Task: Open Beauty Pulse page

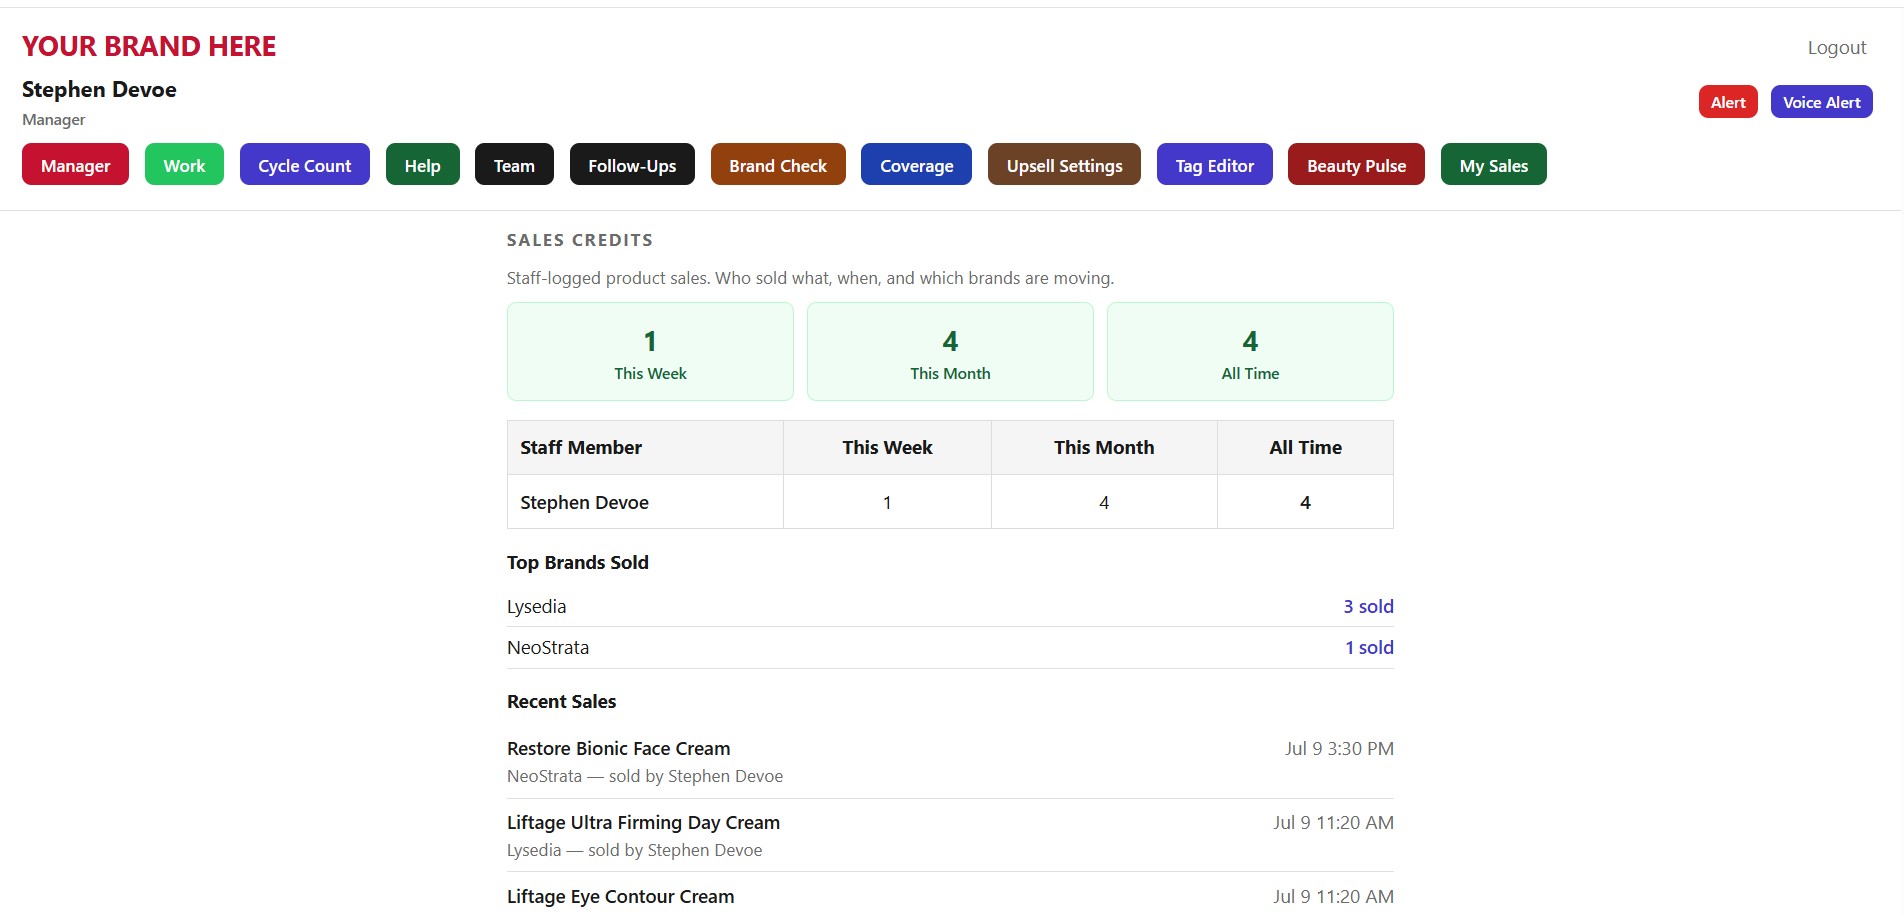Action: [1356, 165]
